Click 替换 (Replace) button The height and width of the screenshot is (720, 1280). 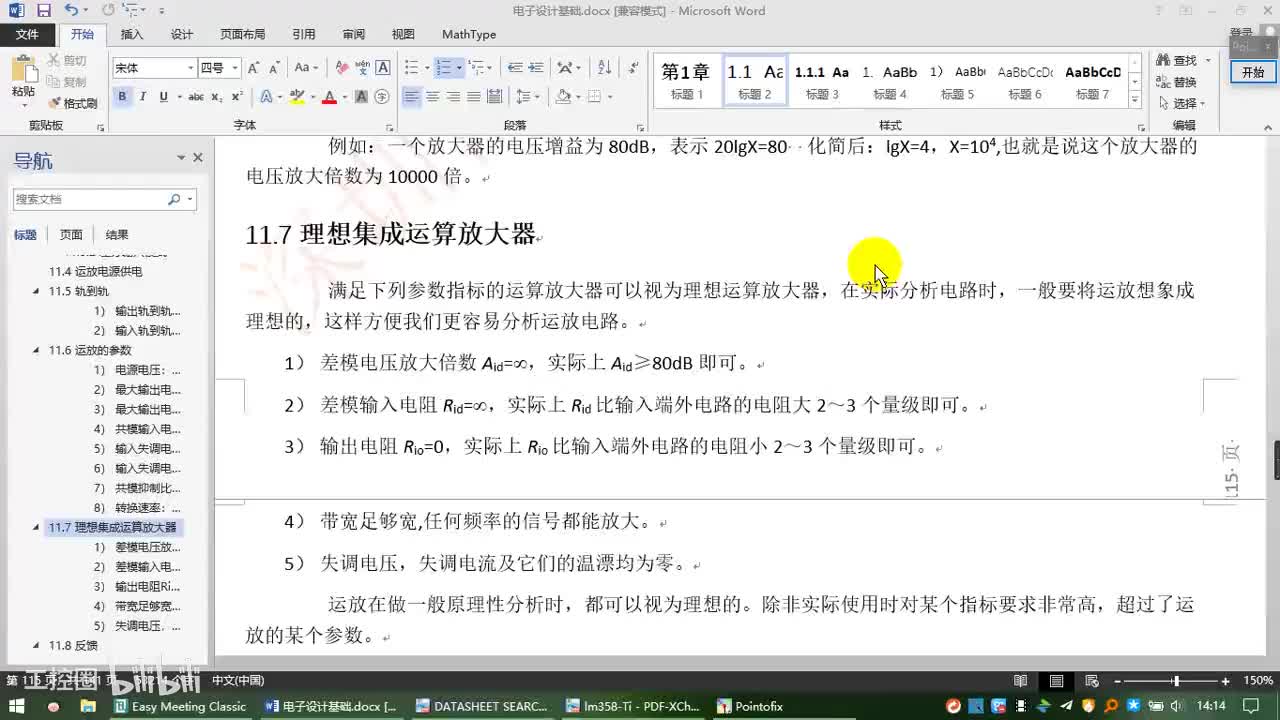(x=1177, y=82)
